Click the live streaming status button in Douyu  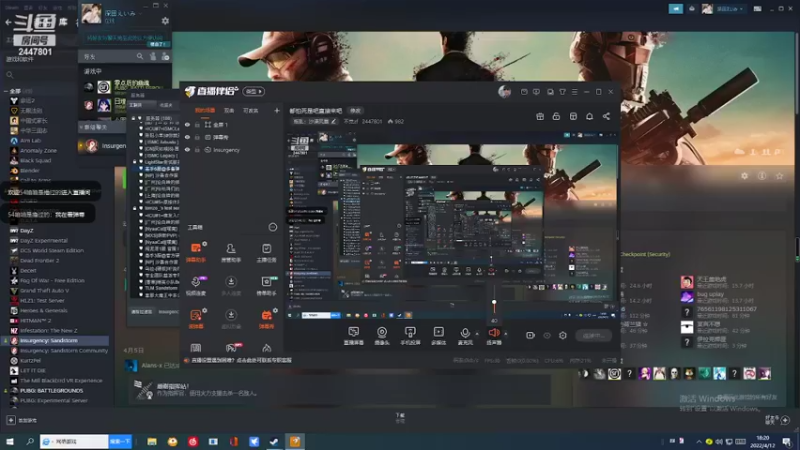tap(593, 335)
